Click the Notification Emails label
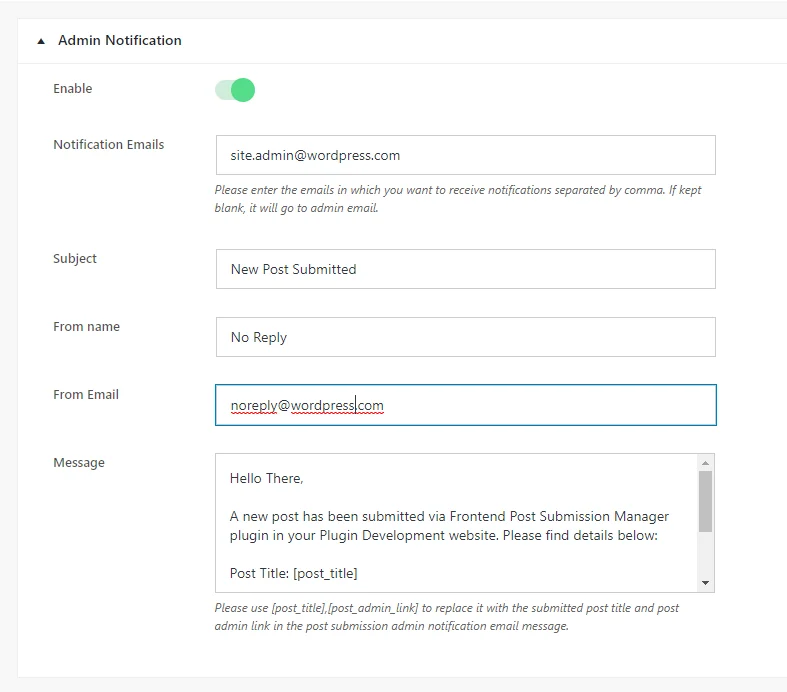The width and height of the screenshot is (787, 692). (109, 145)
